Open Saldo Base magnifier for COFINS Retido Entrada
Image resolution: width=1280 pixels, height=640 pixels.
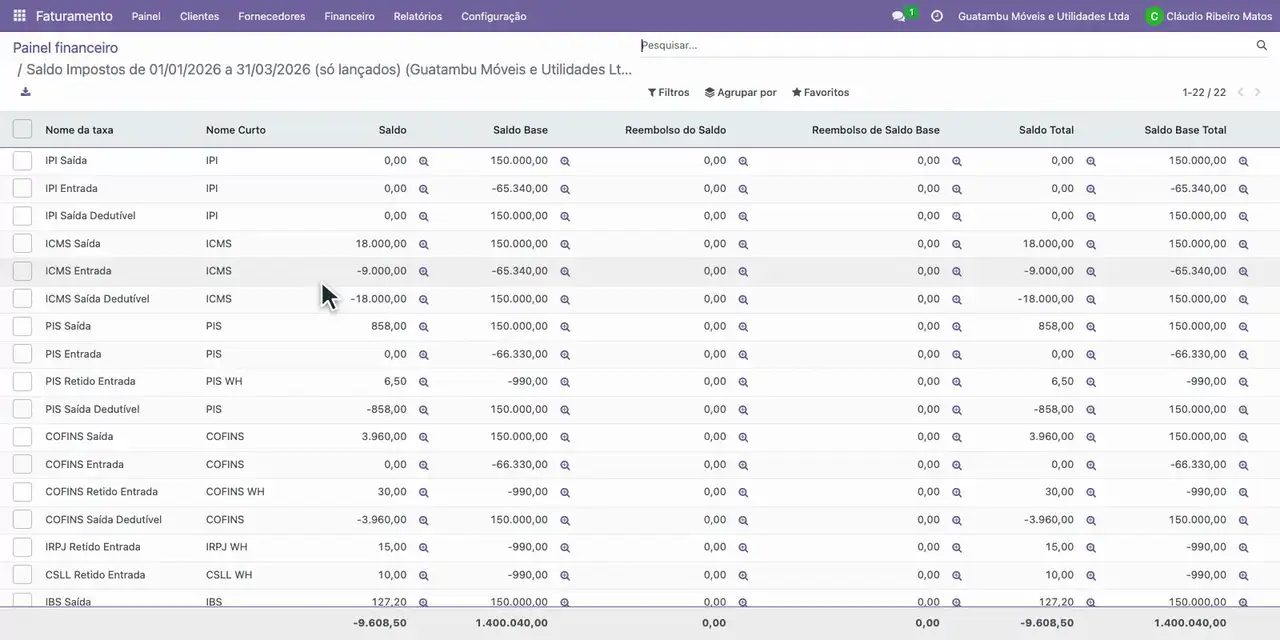(x=565, y=493)
